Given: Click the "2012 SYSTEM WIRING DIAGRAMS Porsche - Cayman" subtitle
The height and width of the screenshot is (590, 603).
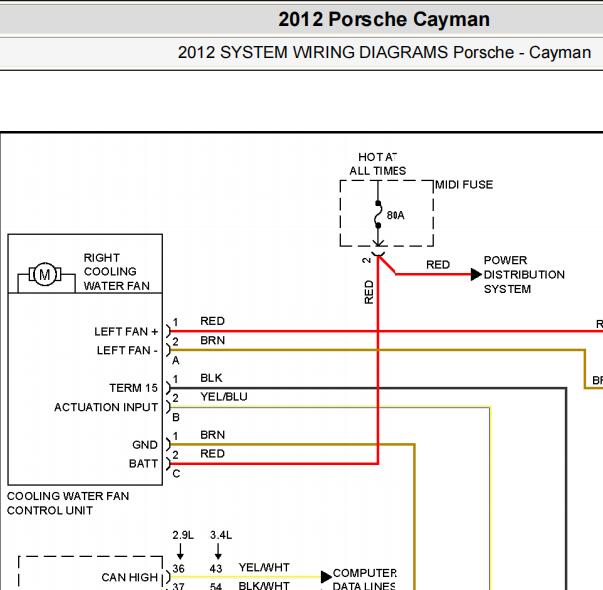Looking at the screenshot, I should (384, 52).
